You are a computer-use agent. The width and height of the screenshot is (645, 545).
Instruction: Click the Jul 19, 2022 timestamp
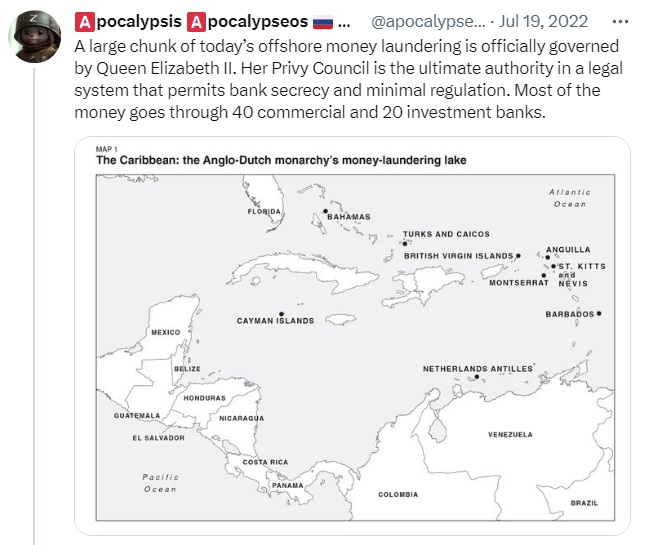point(543,21)
